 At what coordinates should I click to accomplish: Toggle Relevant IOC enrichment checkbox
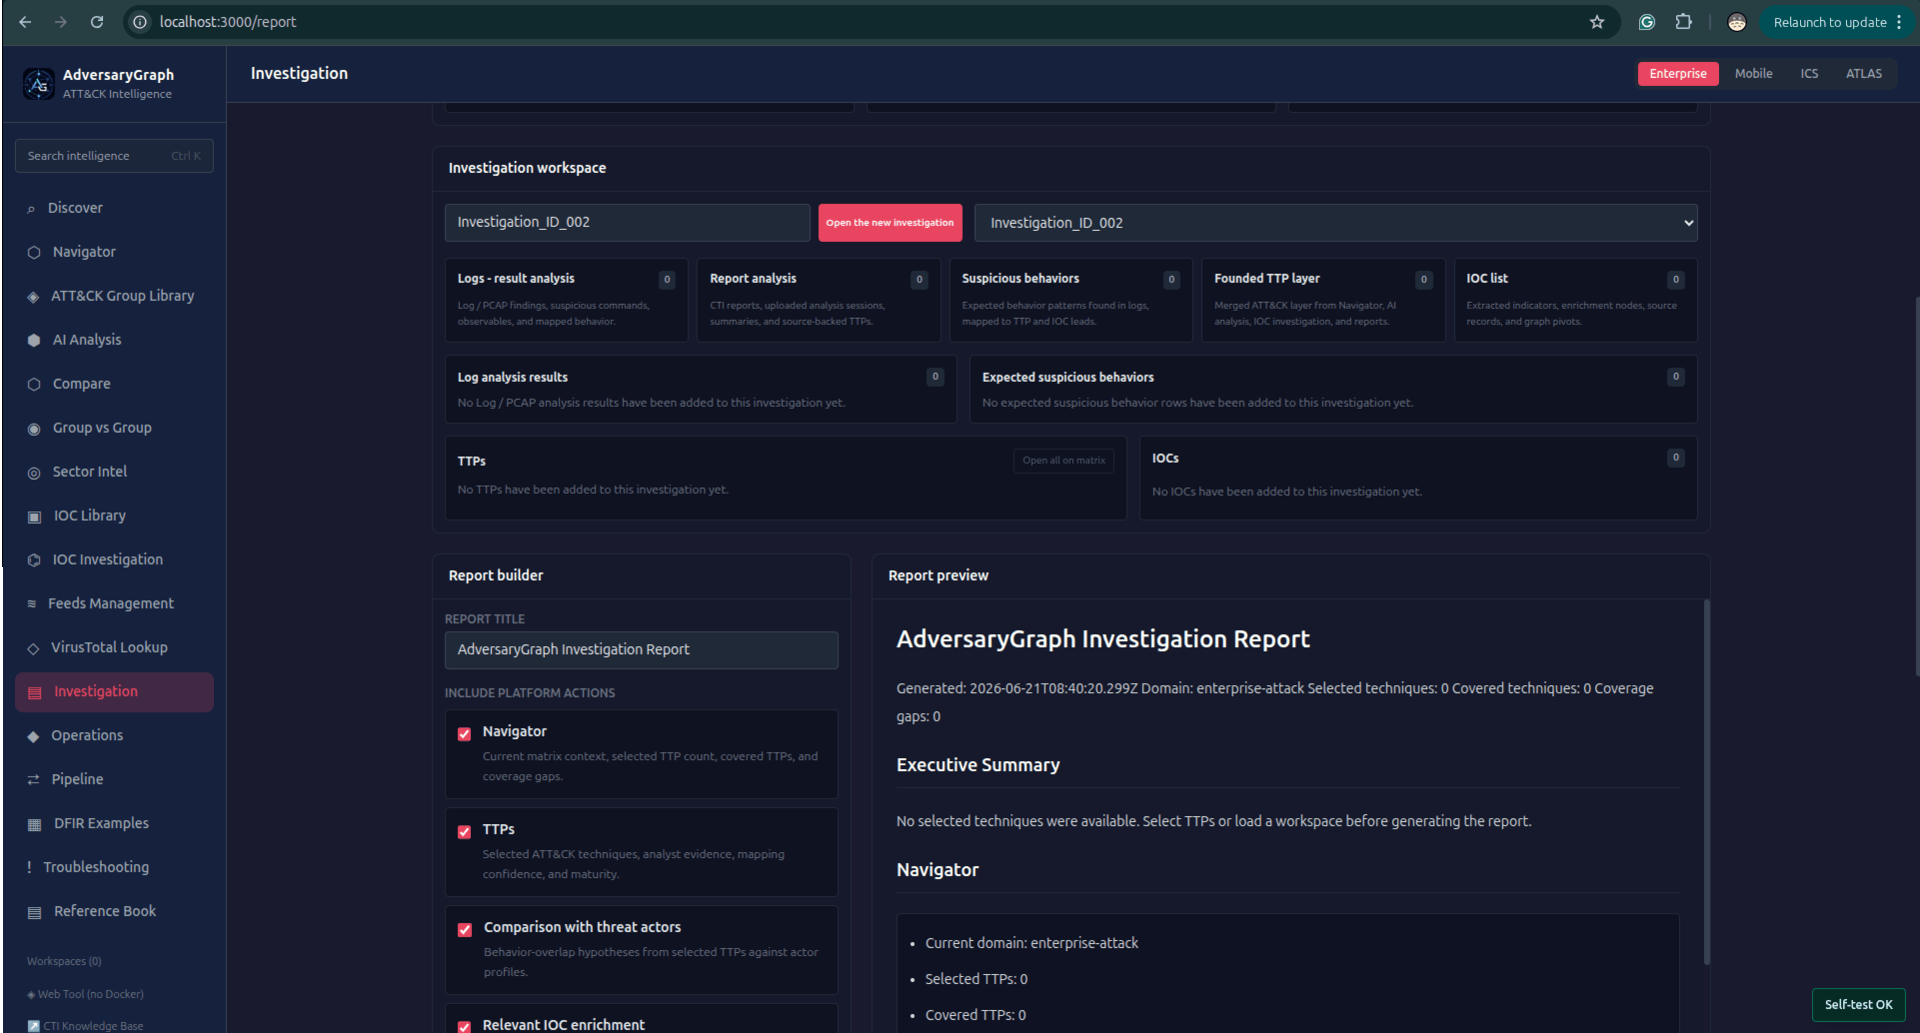464,1026
